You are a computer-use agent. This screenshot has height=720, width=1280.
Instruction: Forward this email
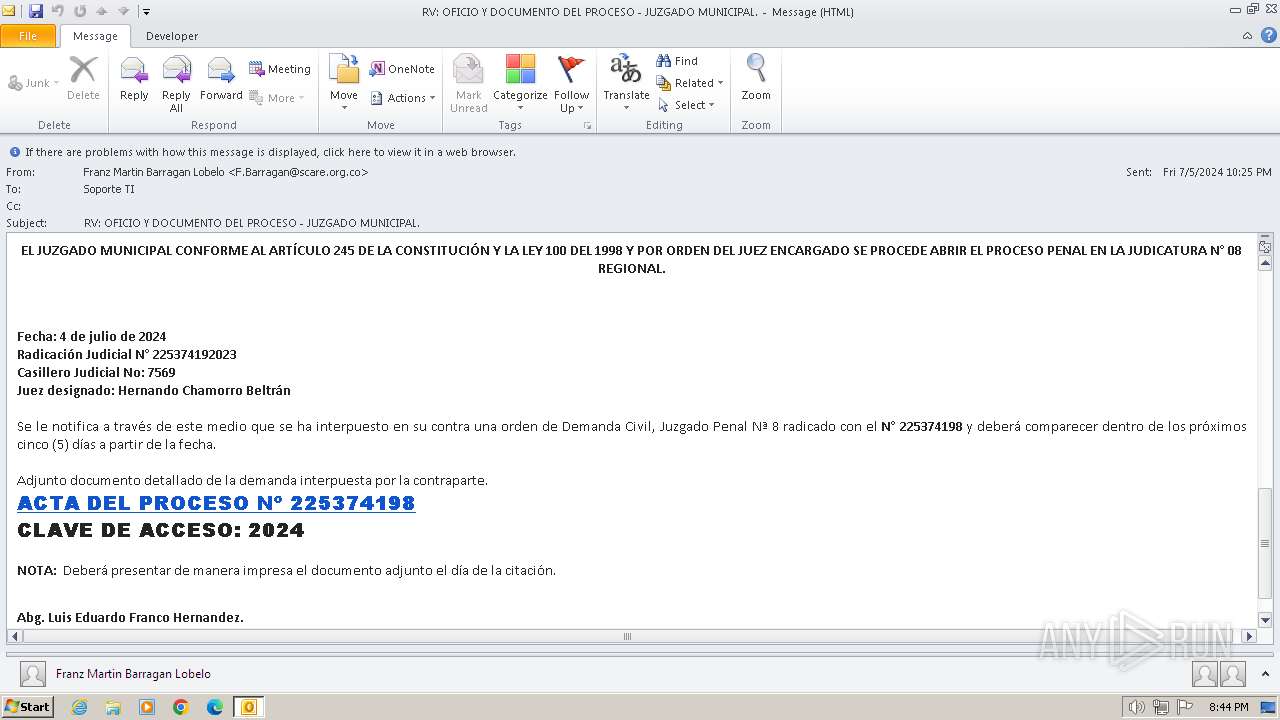[221, 78]
